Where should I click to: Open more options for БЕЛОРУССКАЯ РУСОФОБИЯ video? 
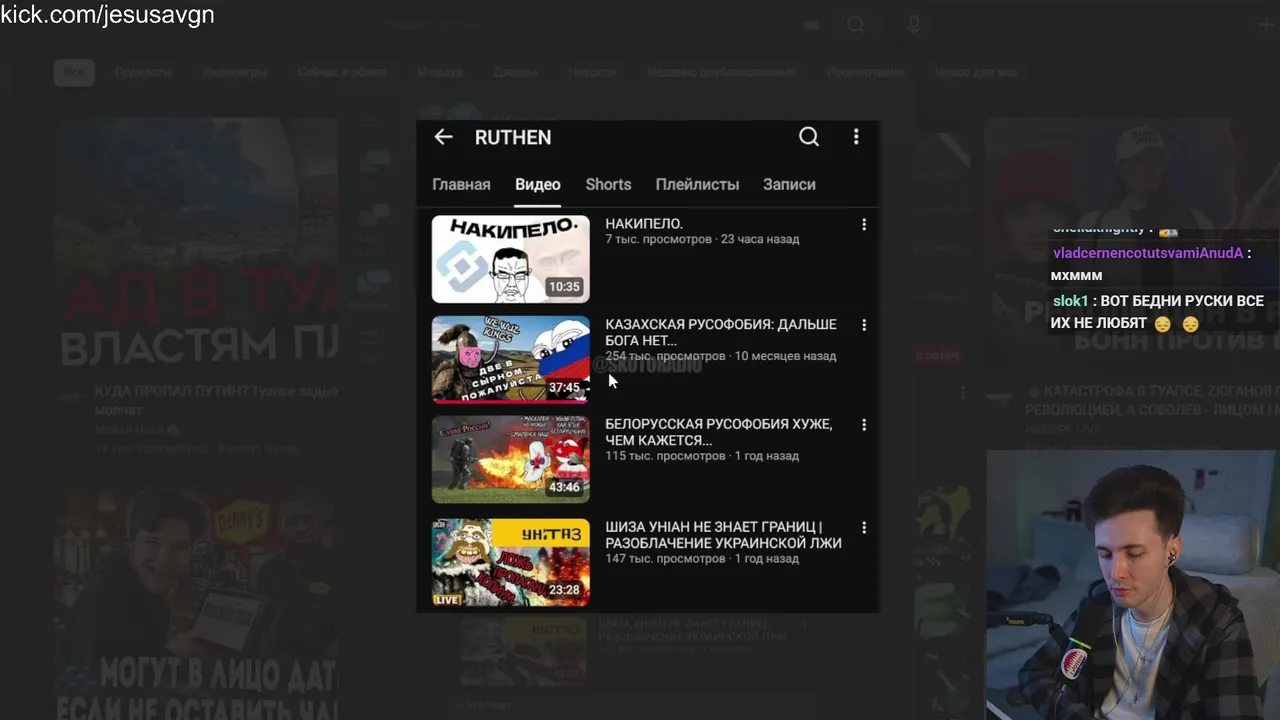[x=864, y=425]
